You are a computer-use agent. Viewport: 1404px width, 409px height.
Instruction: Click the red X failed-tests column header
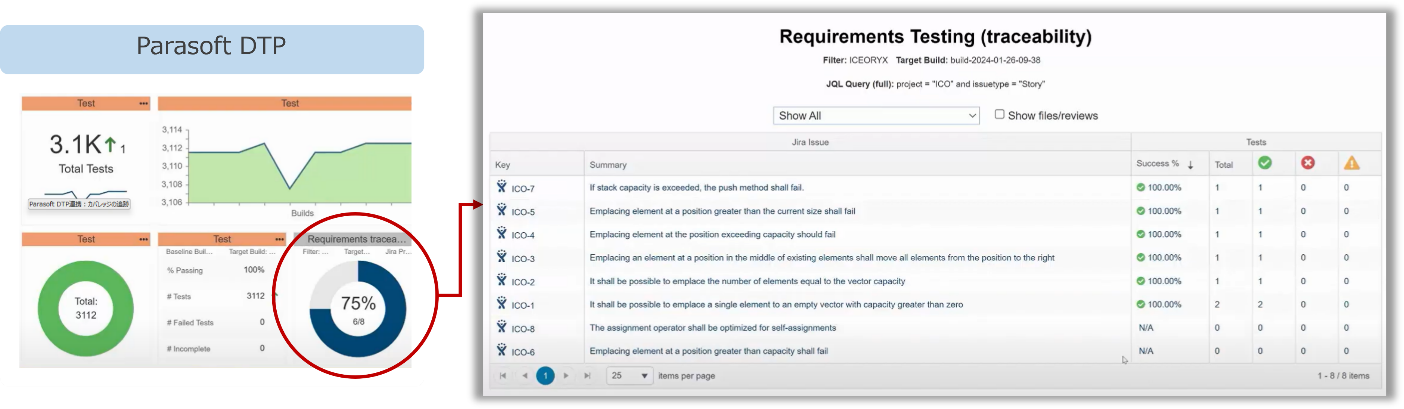1308,163
